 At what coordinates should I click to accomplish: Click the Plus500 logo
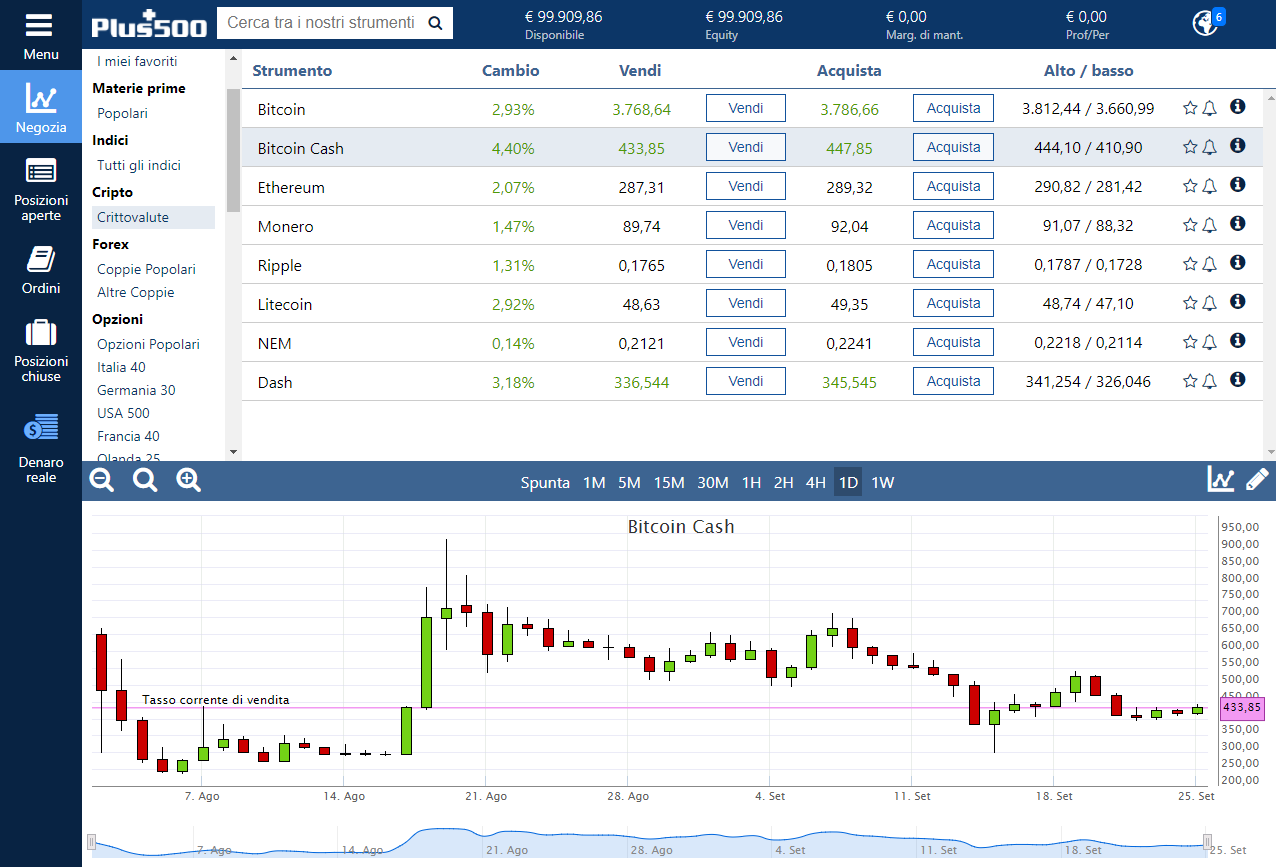tap(149, 24)
